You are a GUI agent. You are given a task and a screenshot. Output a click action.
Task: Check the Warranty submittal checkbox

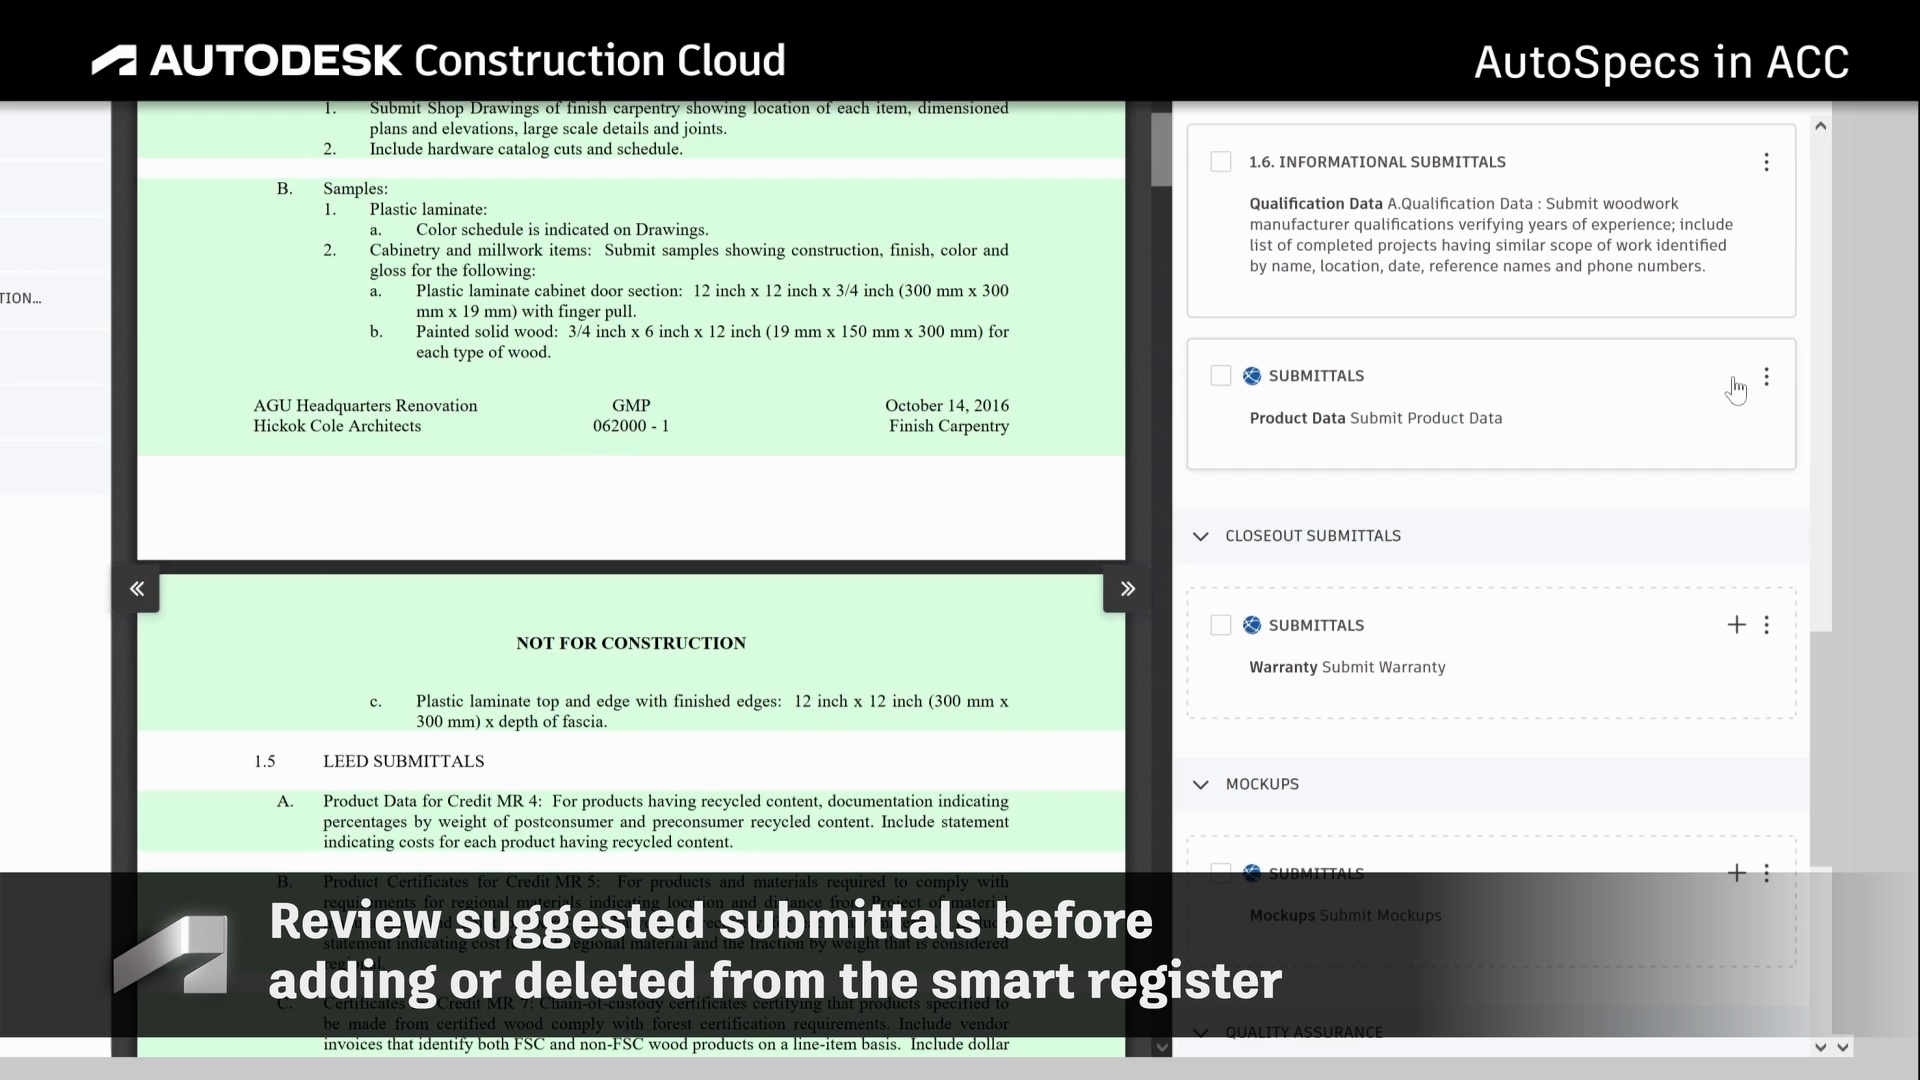pyautogui.click(x=1220, y=625)
